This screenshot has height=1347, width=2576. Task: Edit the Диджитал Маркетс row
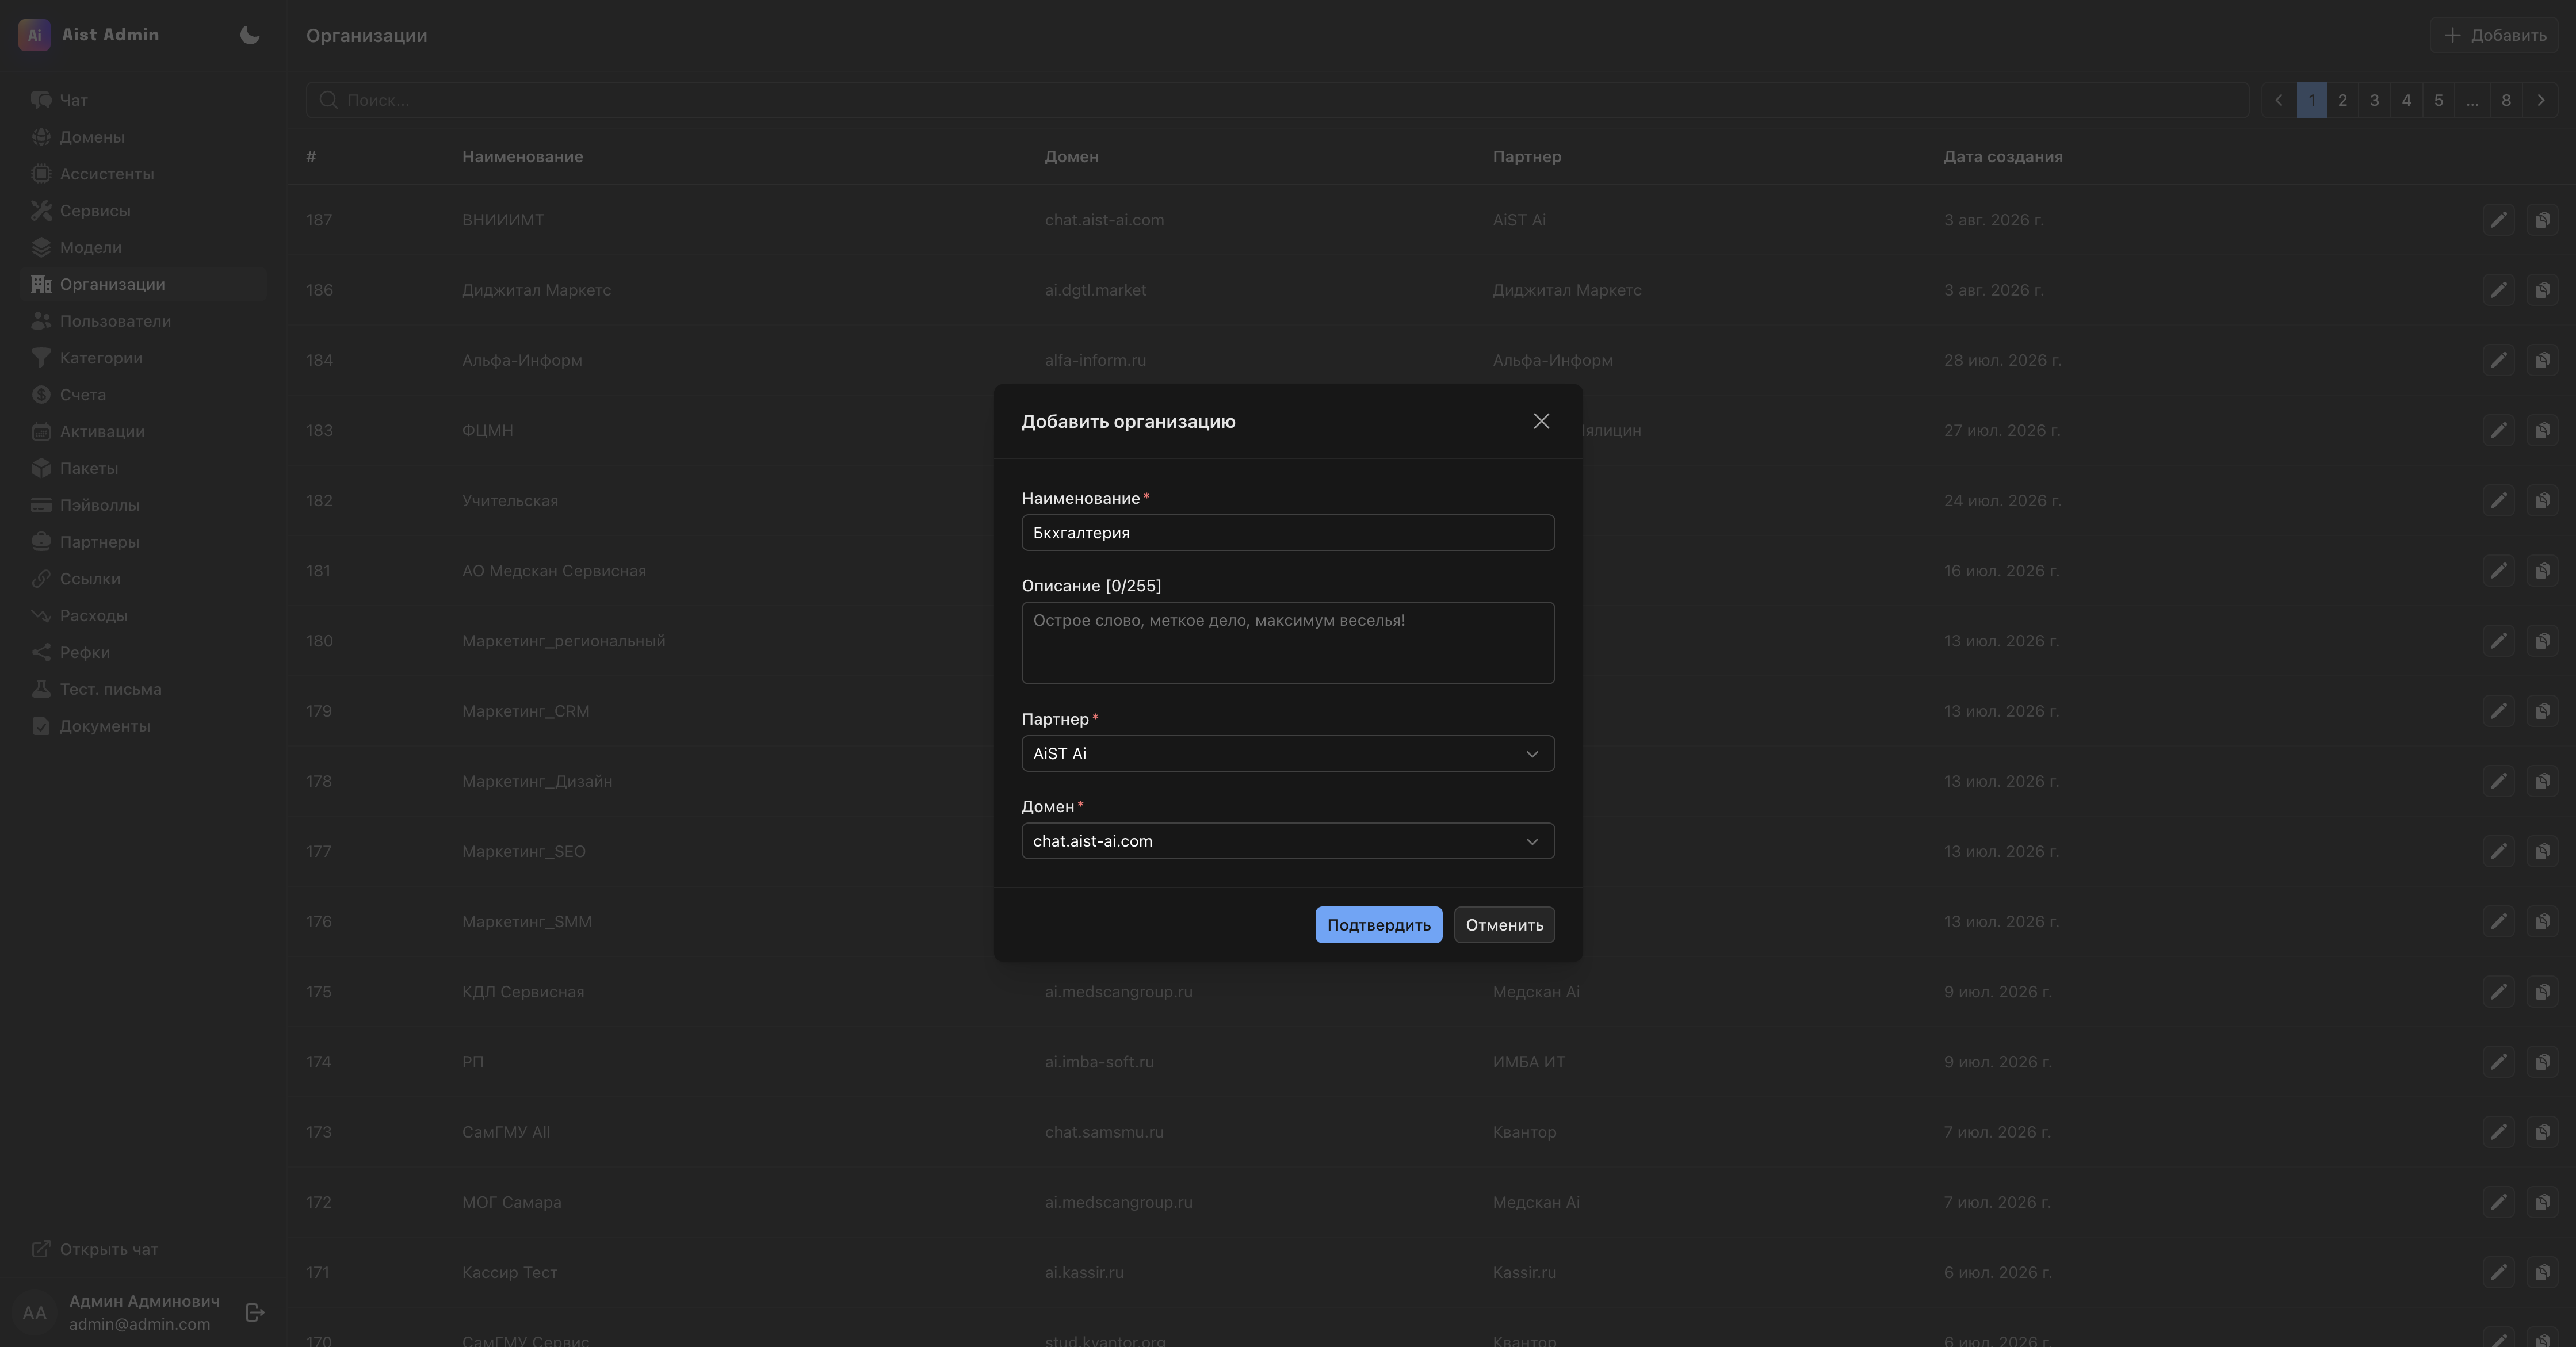(x=2498, y=290)
